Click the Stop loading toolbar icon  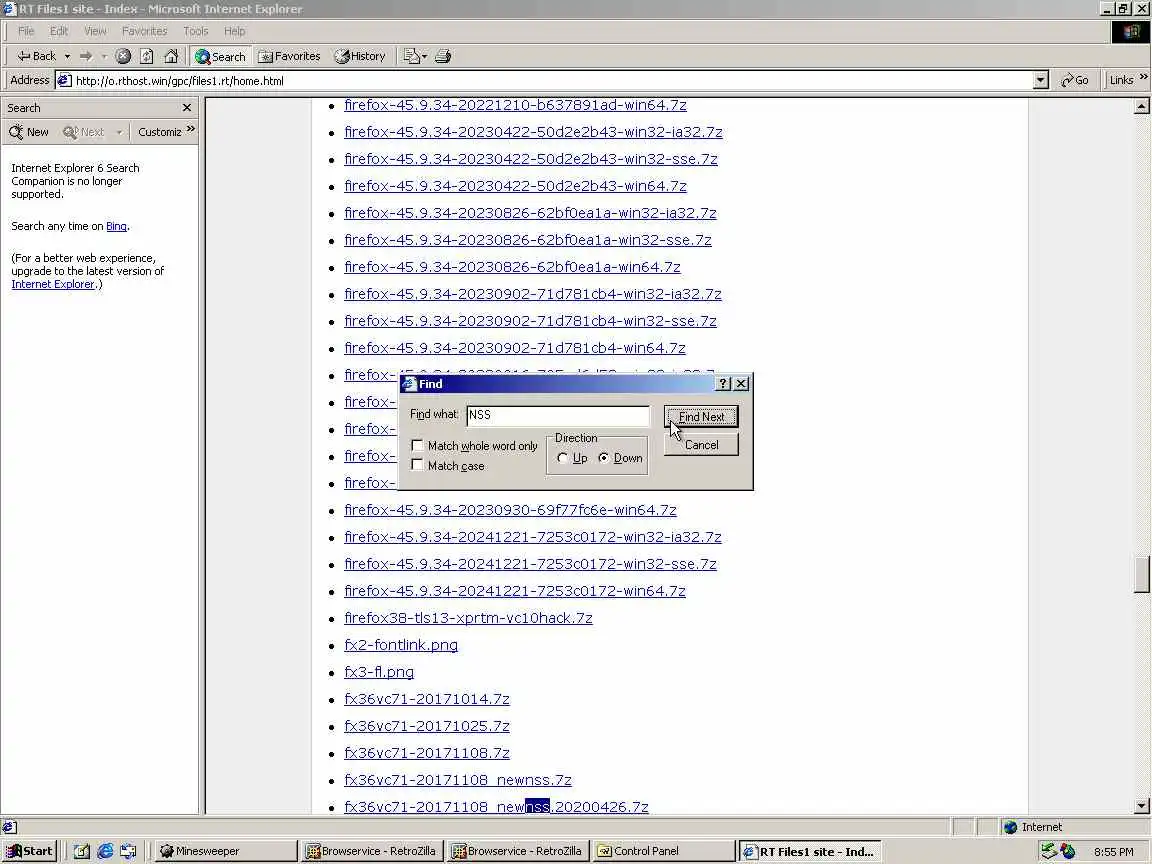(x=123, y=56)
